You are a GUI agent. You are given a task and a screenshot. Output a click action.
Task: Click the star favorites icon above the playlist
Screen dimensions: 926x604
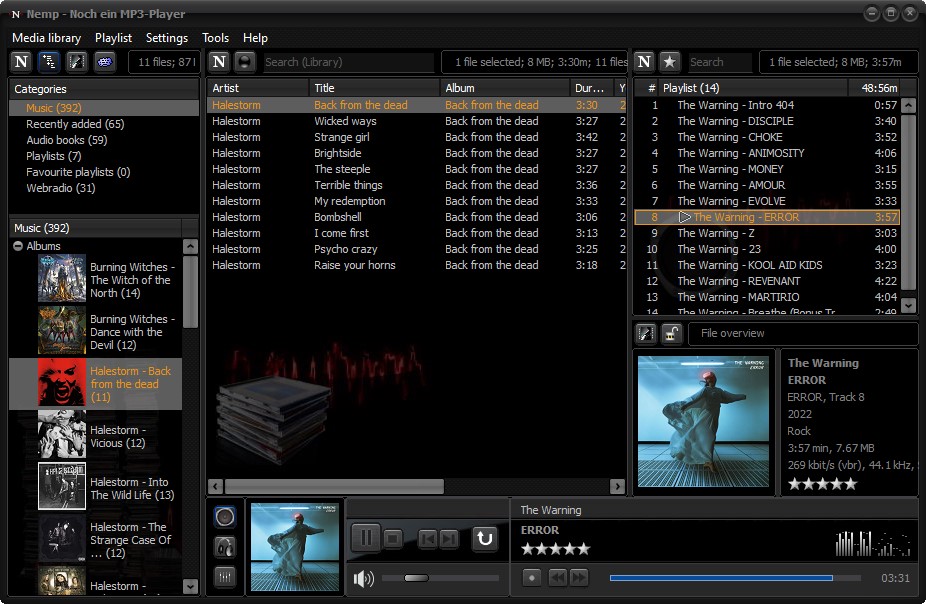670,62
